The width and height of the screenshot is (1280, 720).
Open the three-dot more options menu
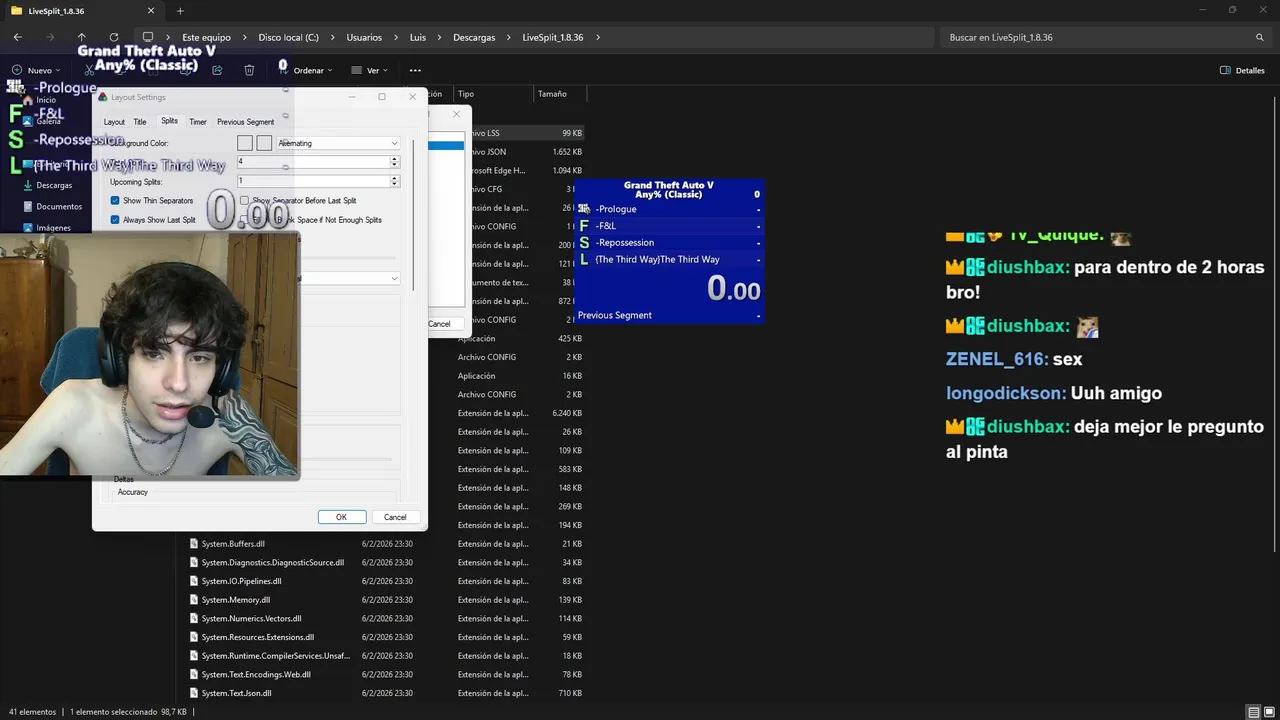click(x=415, y=70)
